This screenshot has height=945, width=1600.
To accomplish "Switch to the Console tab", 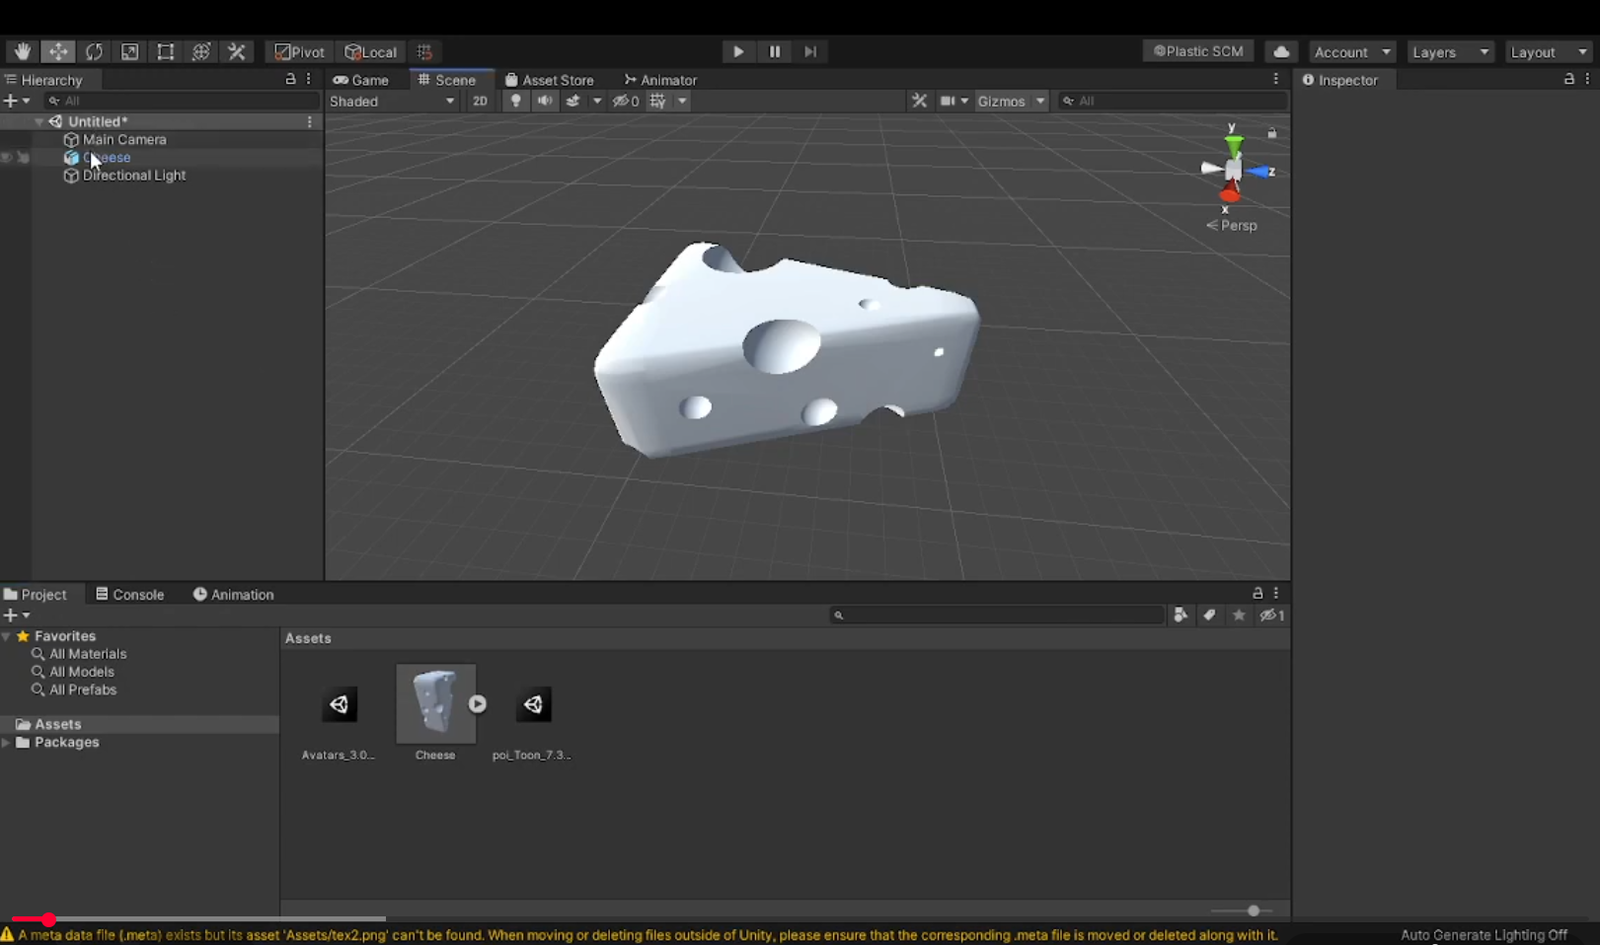I will [x=136, y=594].
